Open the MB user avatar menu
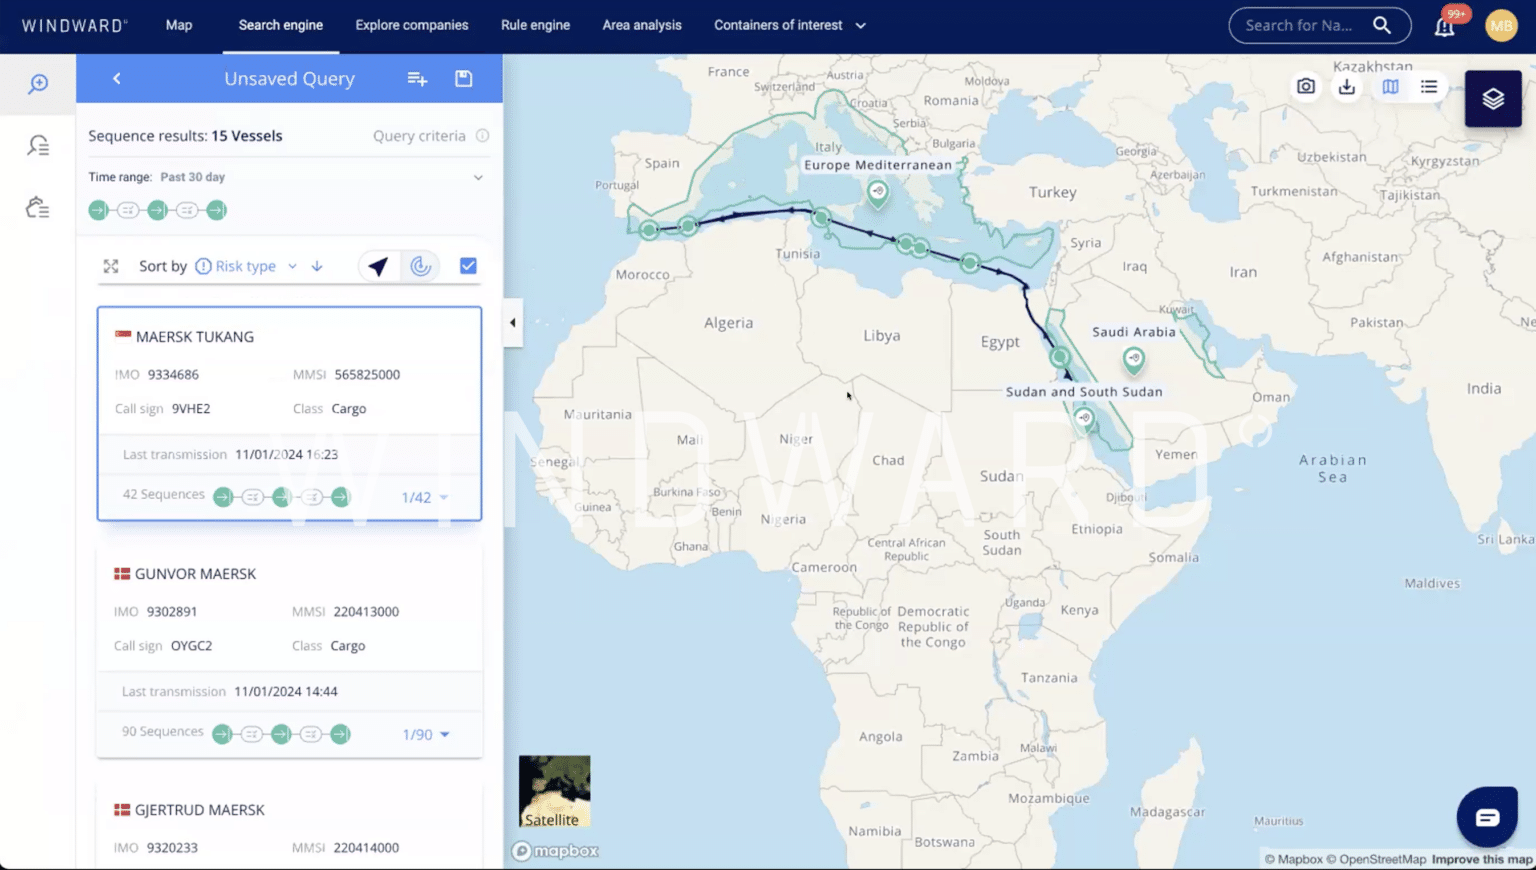This screenshot has height=870, width=1536. (x=1501, y=26)
